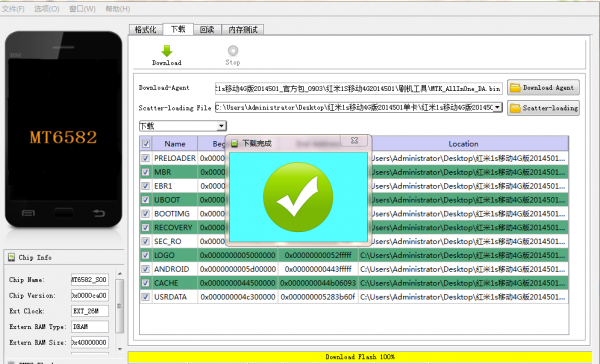Click the Ext Clock field

click(90, 311)
